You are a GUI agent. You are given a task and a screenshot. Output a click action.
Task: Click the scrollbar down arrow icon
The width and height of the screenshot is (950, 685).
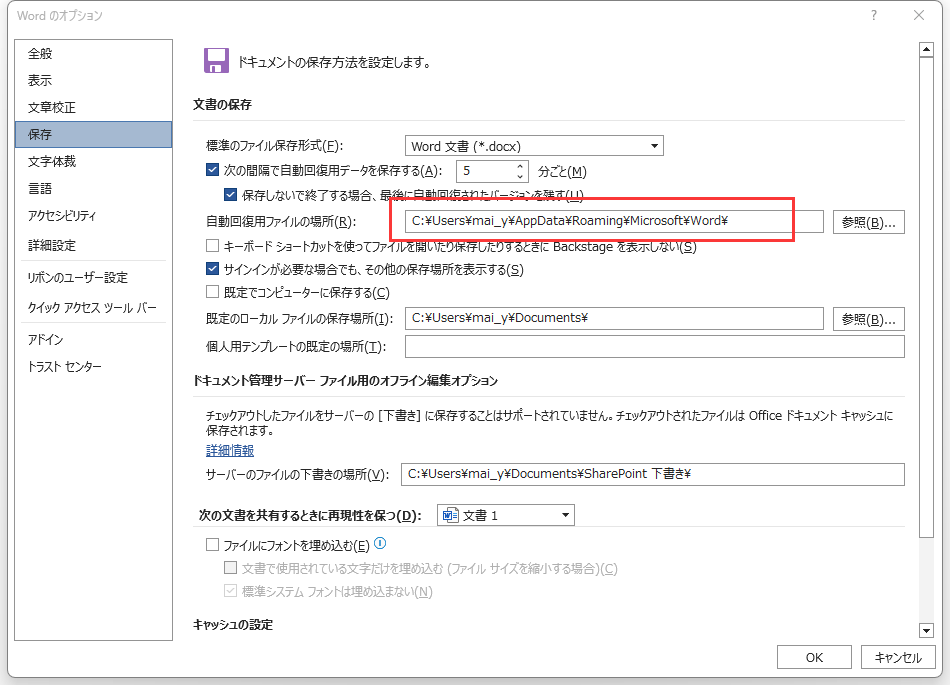(928, 630)
